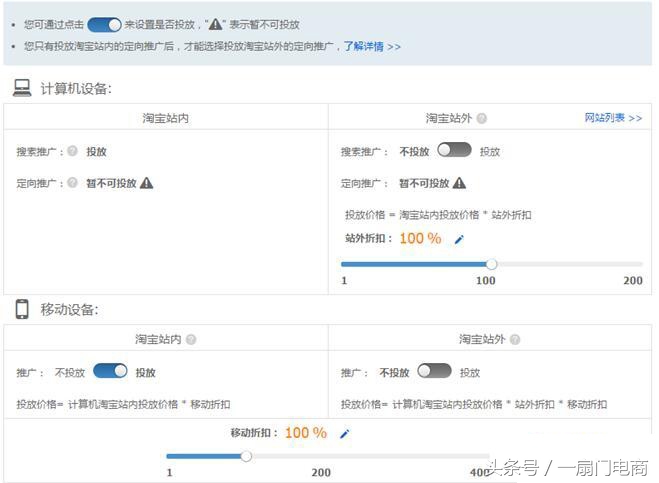Click the 1 mark under 站外折扣 slider

[x=344, y=280]
